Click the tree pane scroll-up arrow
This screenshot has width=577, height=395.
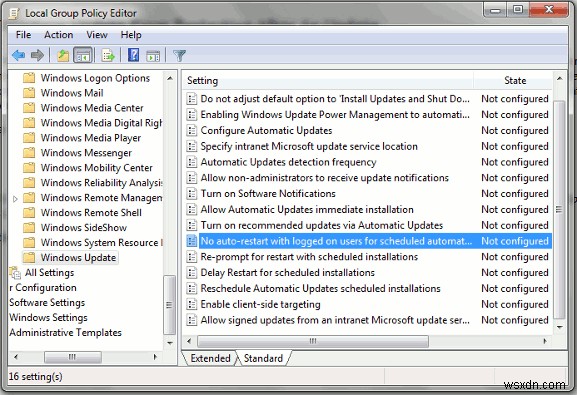[169, 78]
